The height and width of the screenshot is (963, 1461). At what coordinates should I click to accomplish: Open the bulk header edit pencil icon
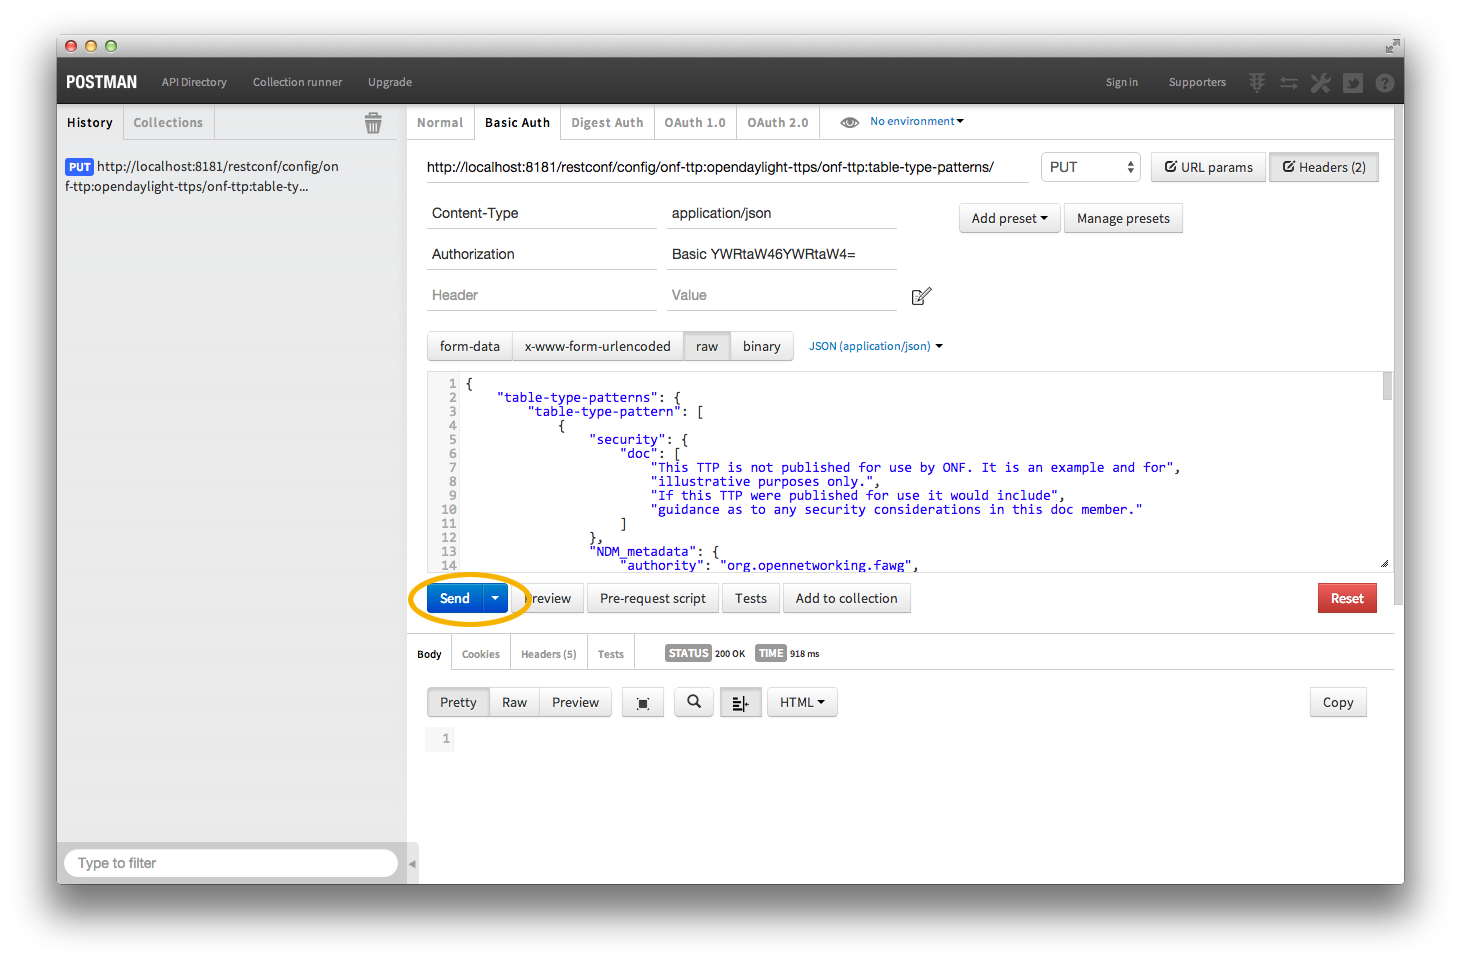click(x=922, y=296)
